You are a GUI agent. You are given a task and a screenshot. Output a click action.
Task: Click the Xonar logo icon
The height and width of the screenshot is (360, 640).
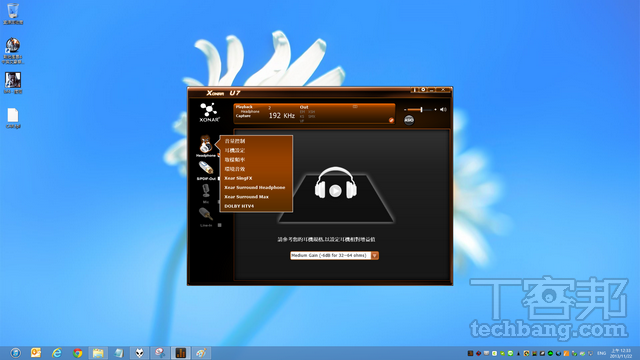click(x=209, y=112)
